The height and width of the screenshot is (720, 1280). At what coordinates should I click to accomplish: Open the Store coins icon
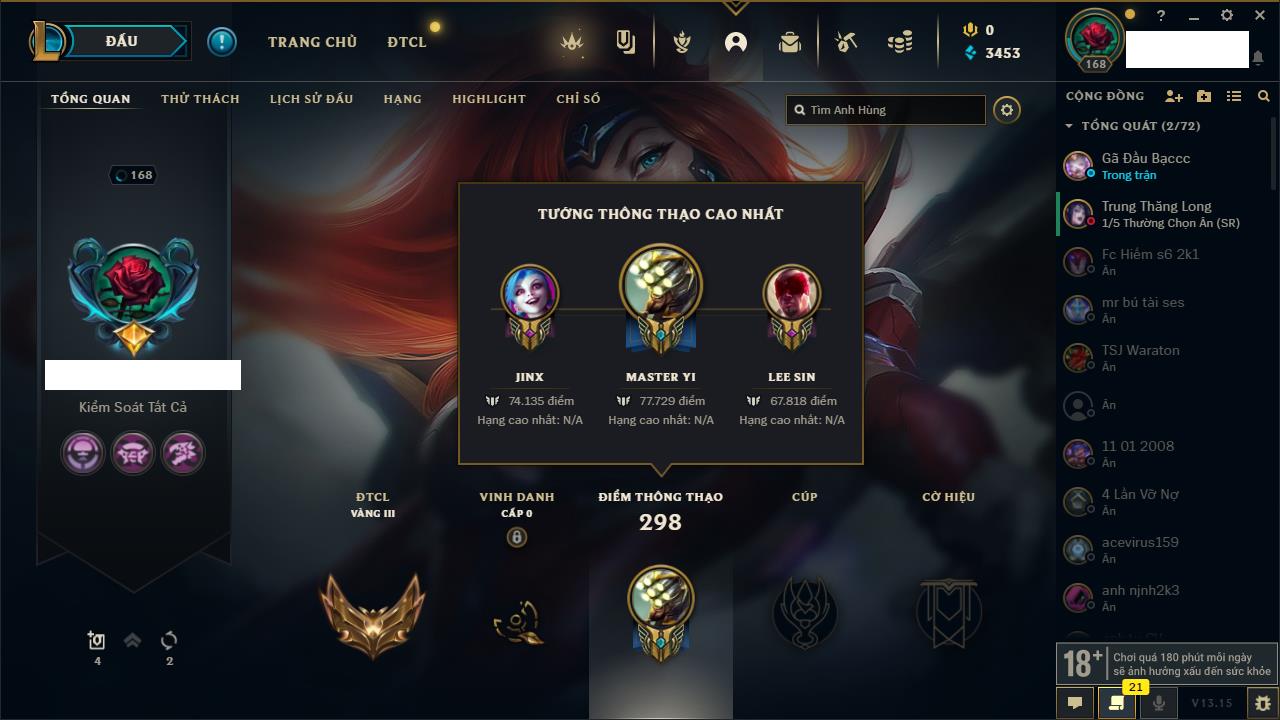pyautogui.click(x=900, y=42)
